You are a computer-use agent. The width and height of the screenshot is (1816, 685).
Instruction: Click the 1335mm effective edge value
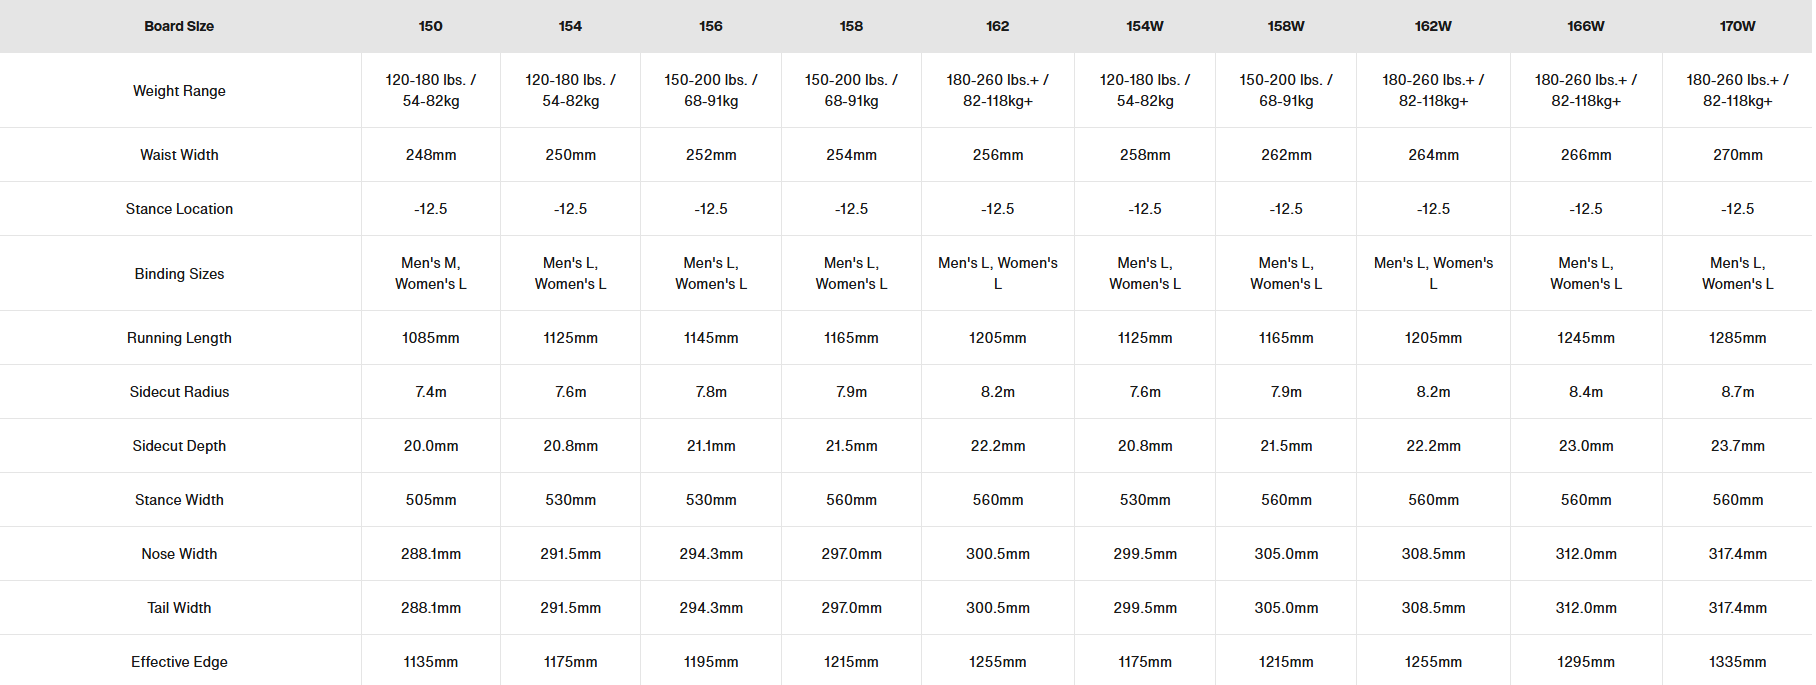tap(1737, 662)
